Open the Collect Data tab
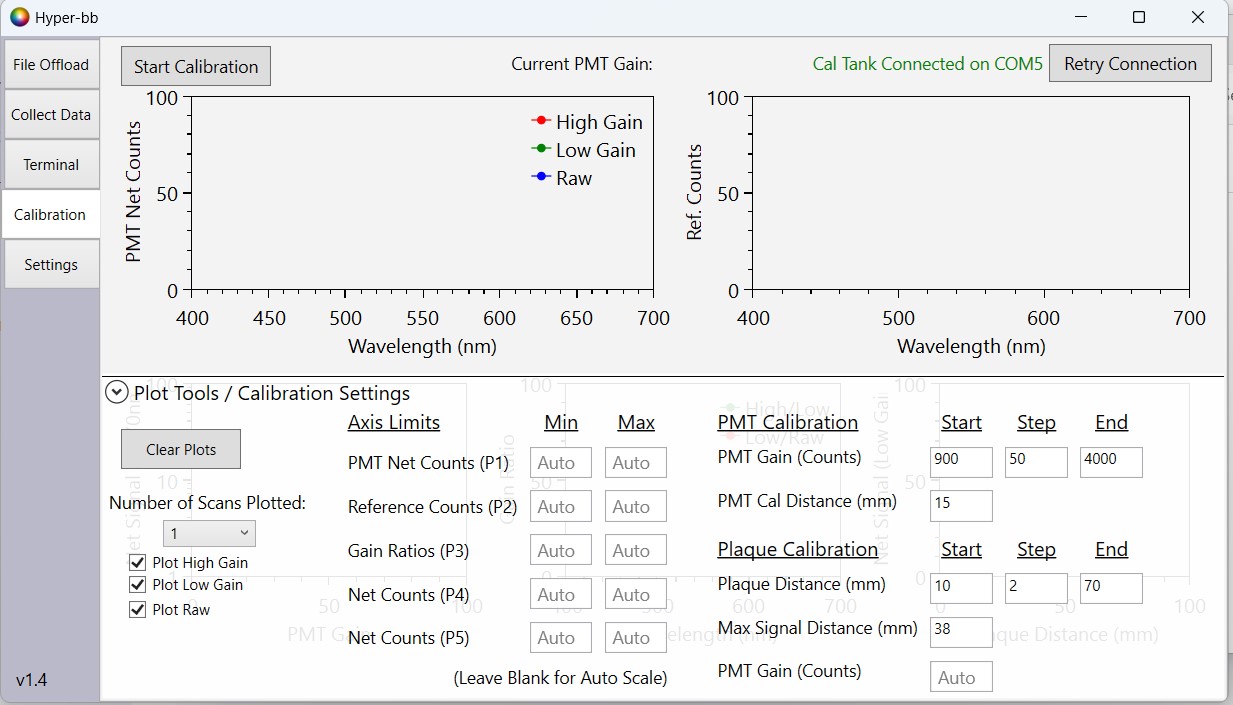Screen dimensions: 1233x705 (51, 115)
